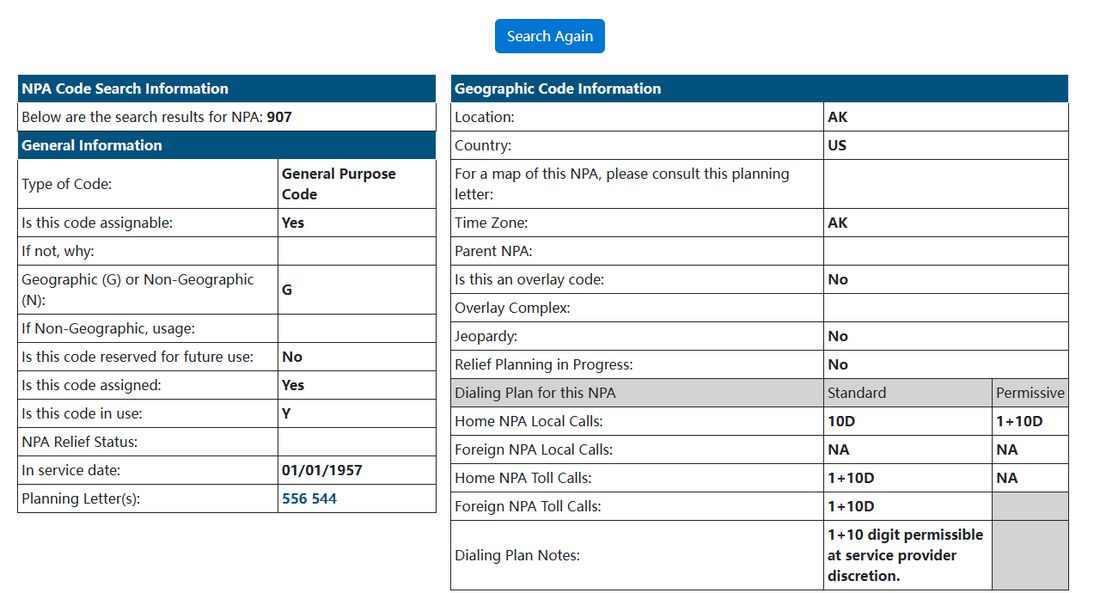This screenshot has height=593, width=1100.
Task: Click the Search Again button
Action: [x=549, y=36]
